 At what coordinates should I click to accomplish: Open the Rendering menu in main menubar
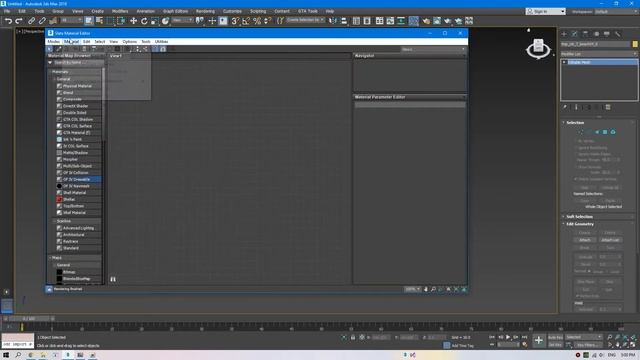pyautogui.click(x=205, y=11)
